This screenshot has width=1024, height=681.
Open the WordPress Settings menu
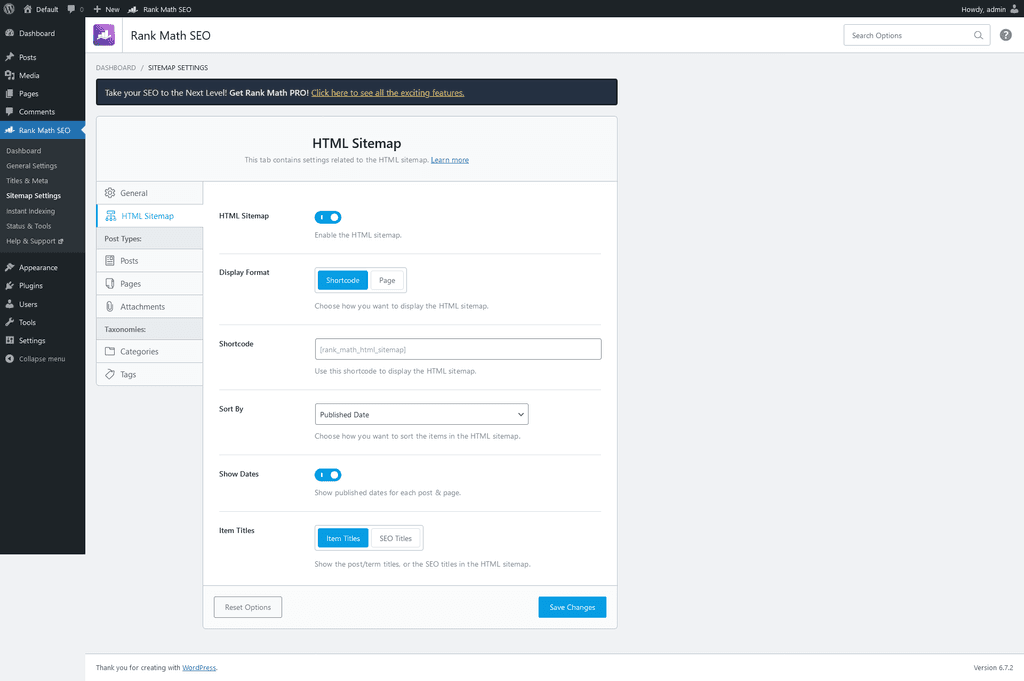[x=42, y=341]
